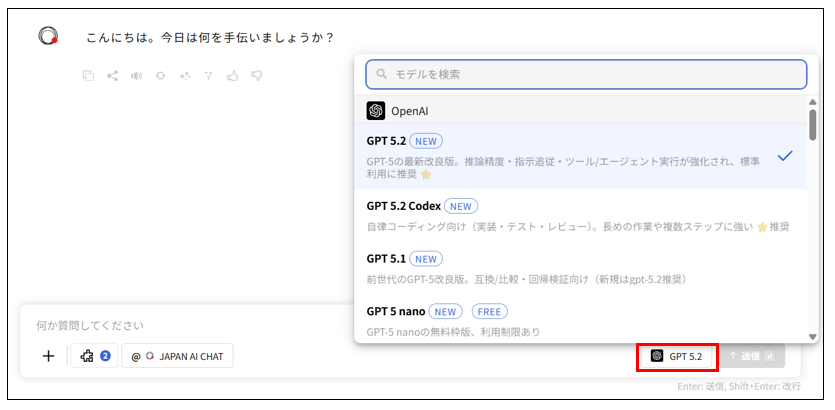Click the @ JAPAN AI CHAT agent button
The height and width of the screenshot is (410, 835).
point(178,356)
